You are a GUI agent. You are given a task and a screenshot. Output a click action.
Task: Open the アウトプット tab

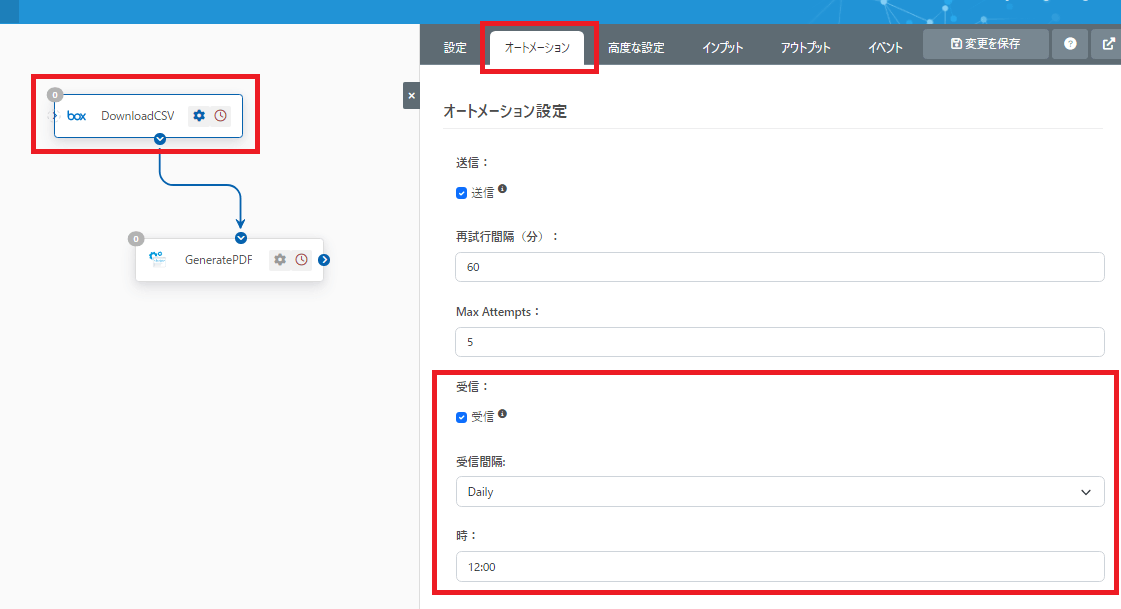click(x=805, y=47)
